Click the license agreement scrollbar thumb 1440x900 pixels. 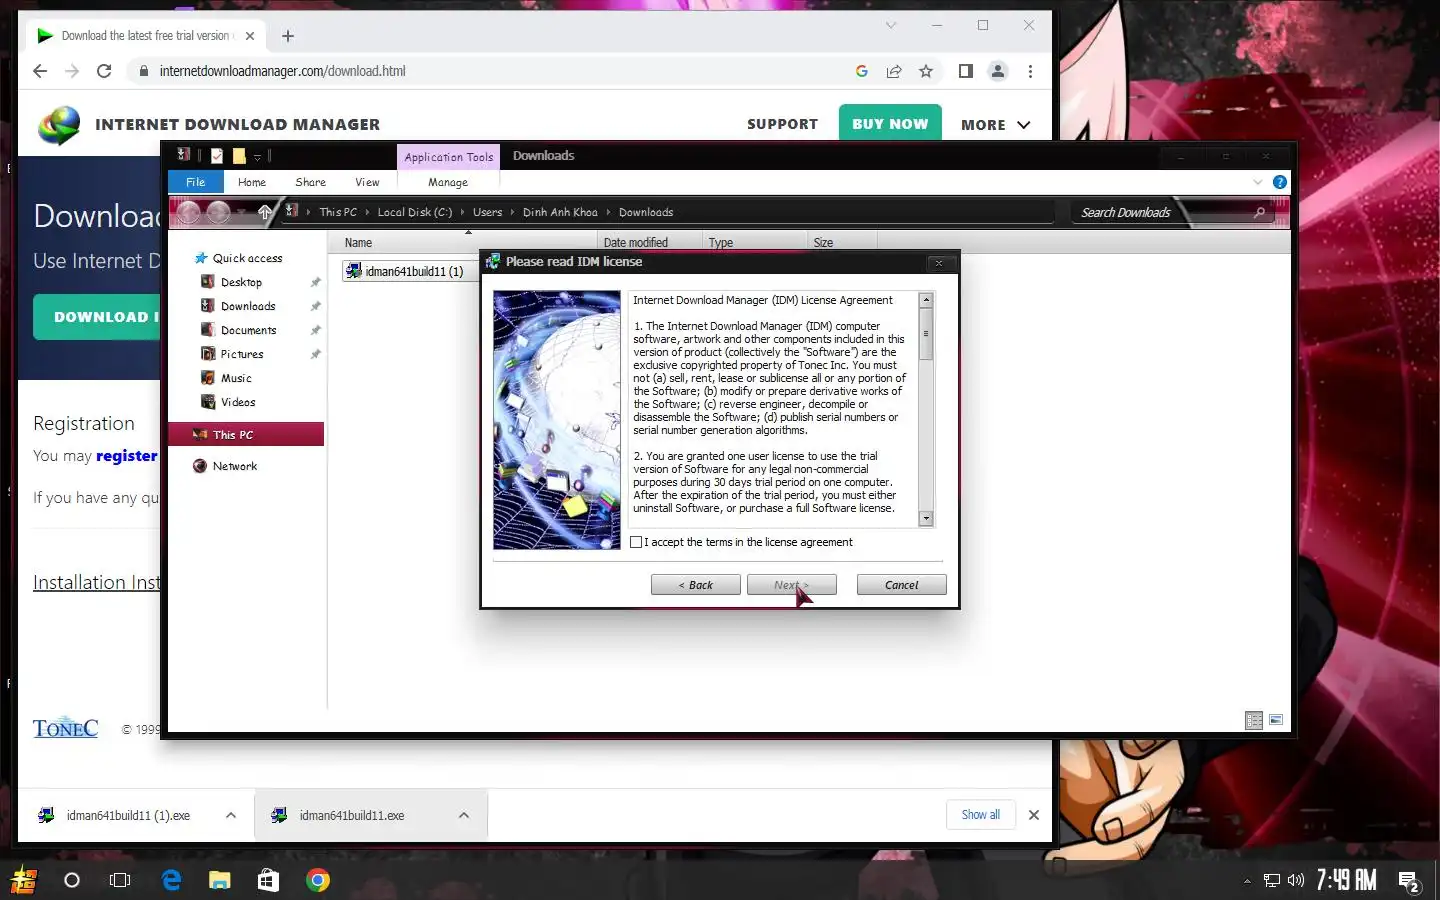pyautogui.click(x=926, y=334)
